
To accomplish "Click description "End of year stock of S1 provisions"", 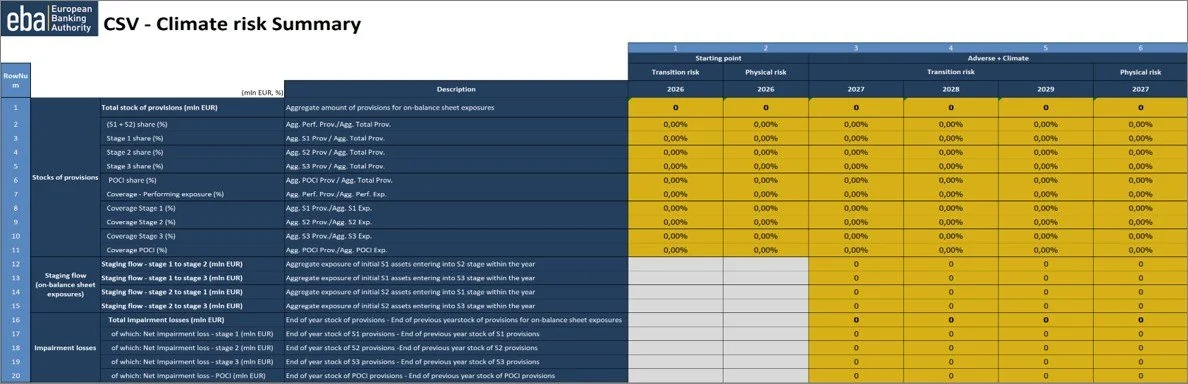I will pos(412,334).
